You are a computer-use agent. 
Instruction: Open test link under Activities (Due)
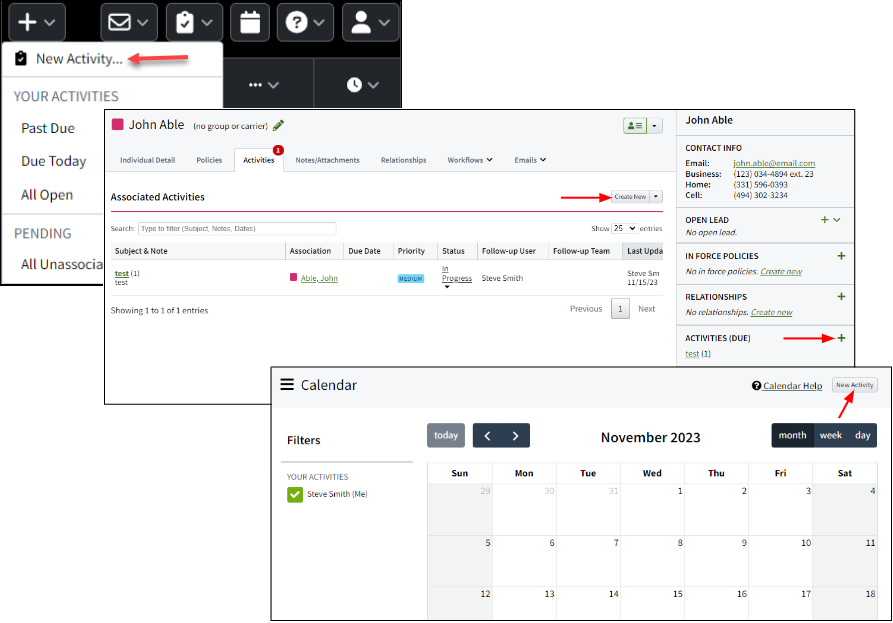click(x=692, y=354)
